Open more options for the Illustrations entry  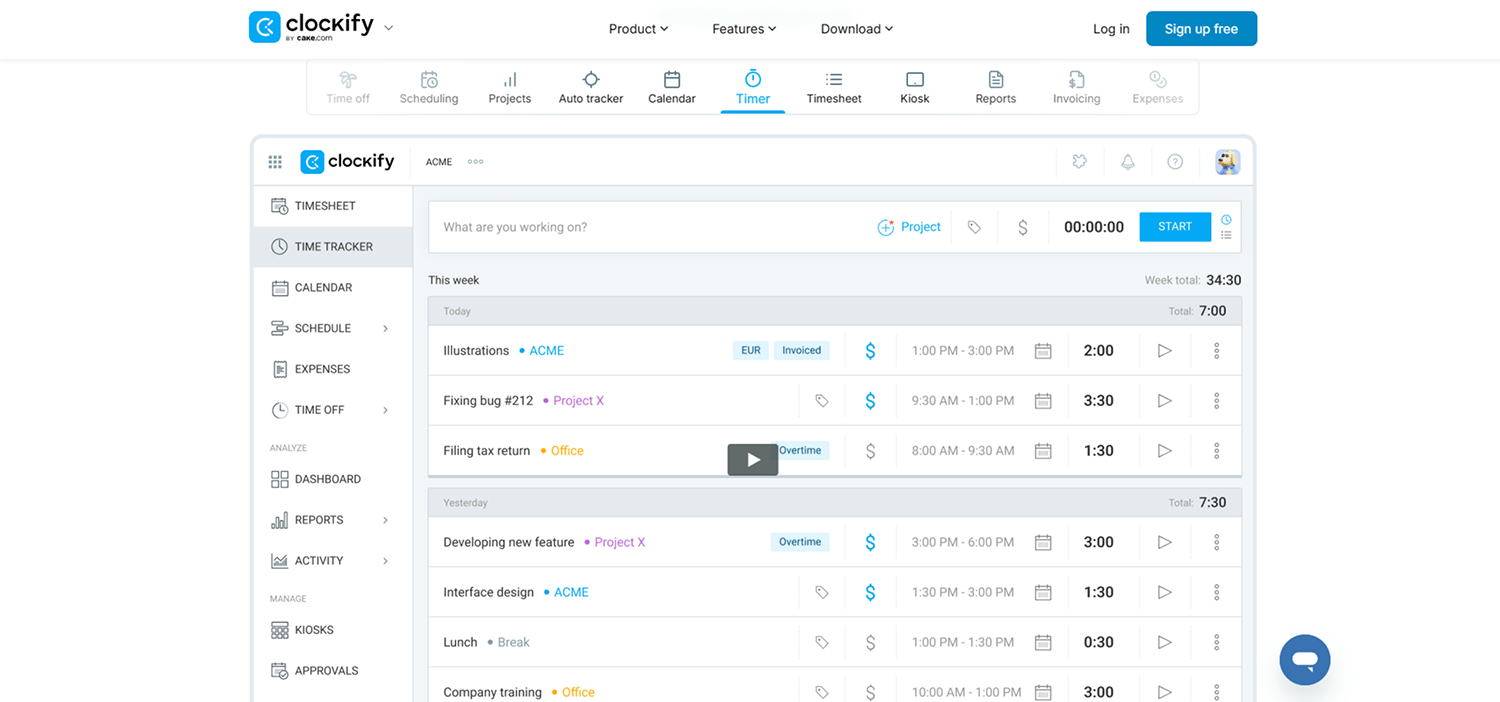(x=1217, y=351)
